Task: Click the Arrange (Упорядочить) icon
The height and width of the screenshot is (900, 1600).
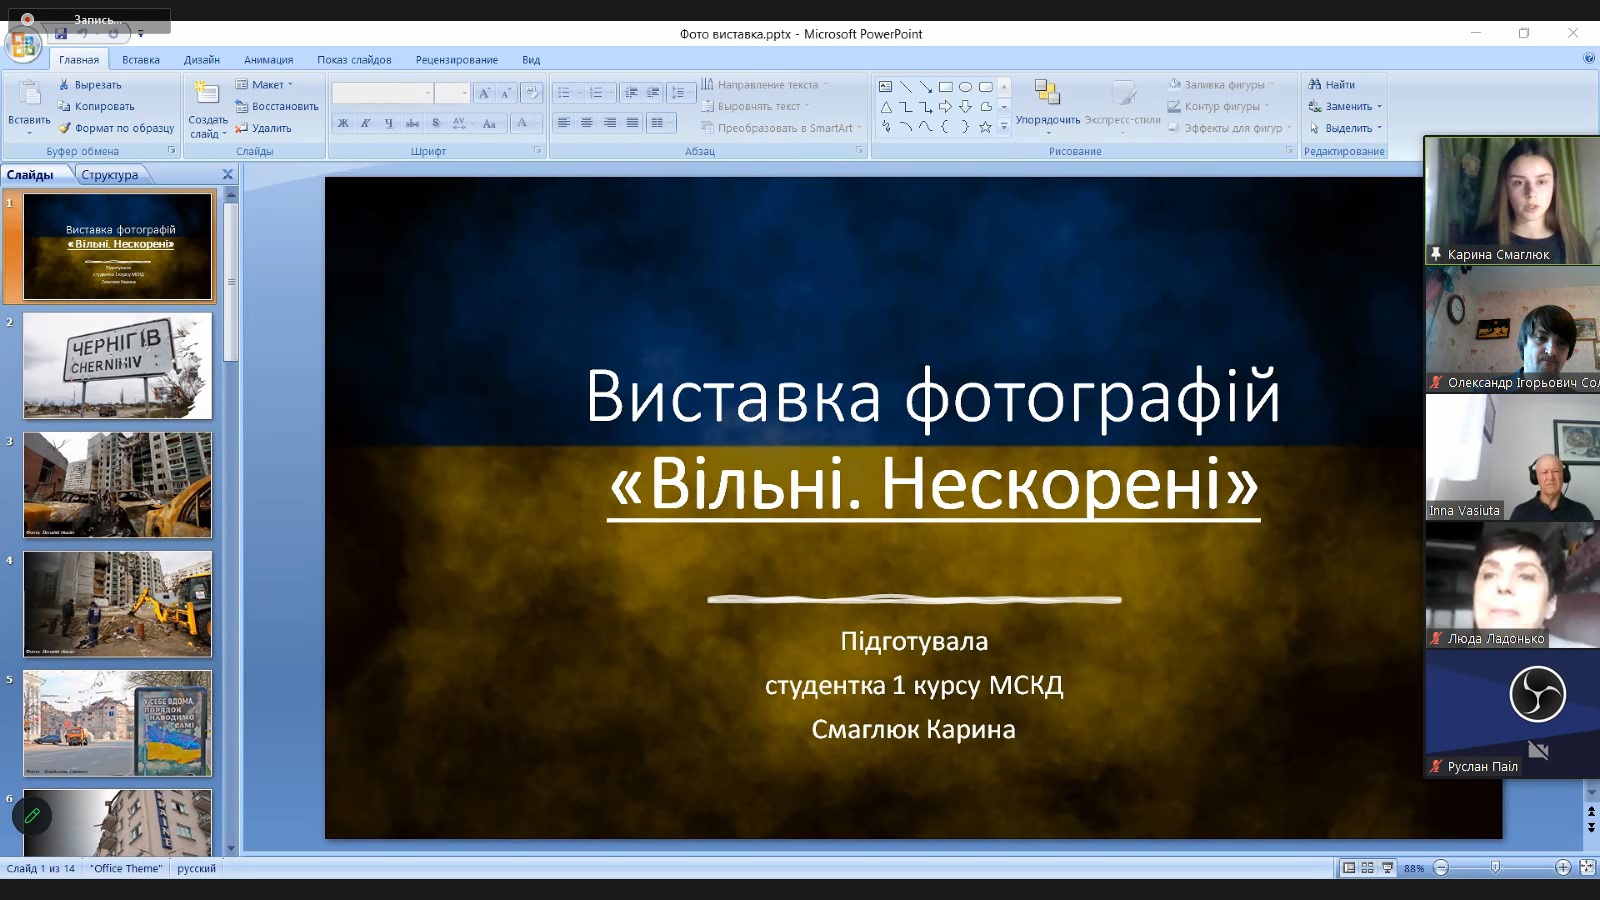Action: 1047,92
